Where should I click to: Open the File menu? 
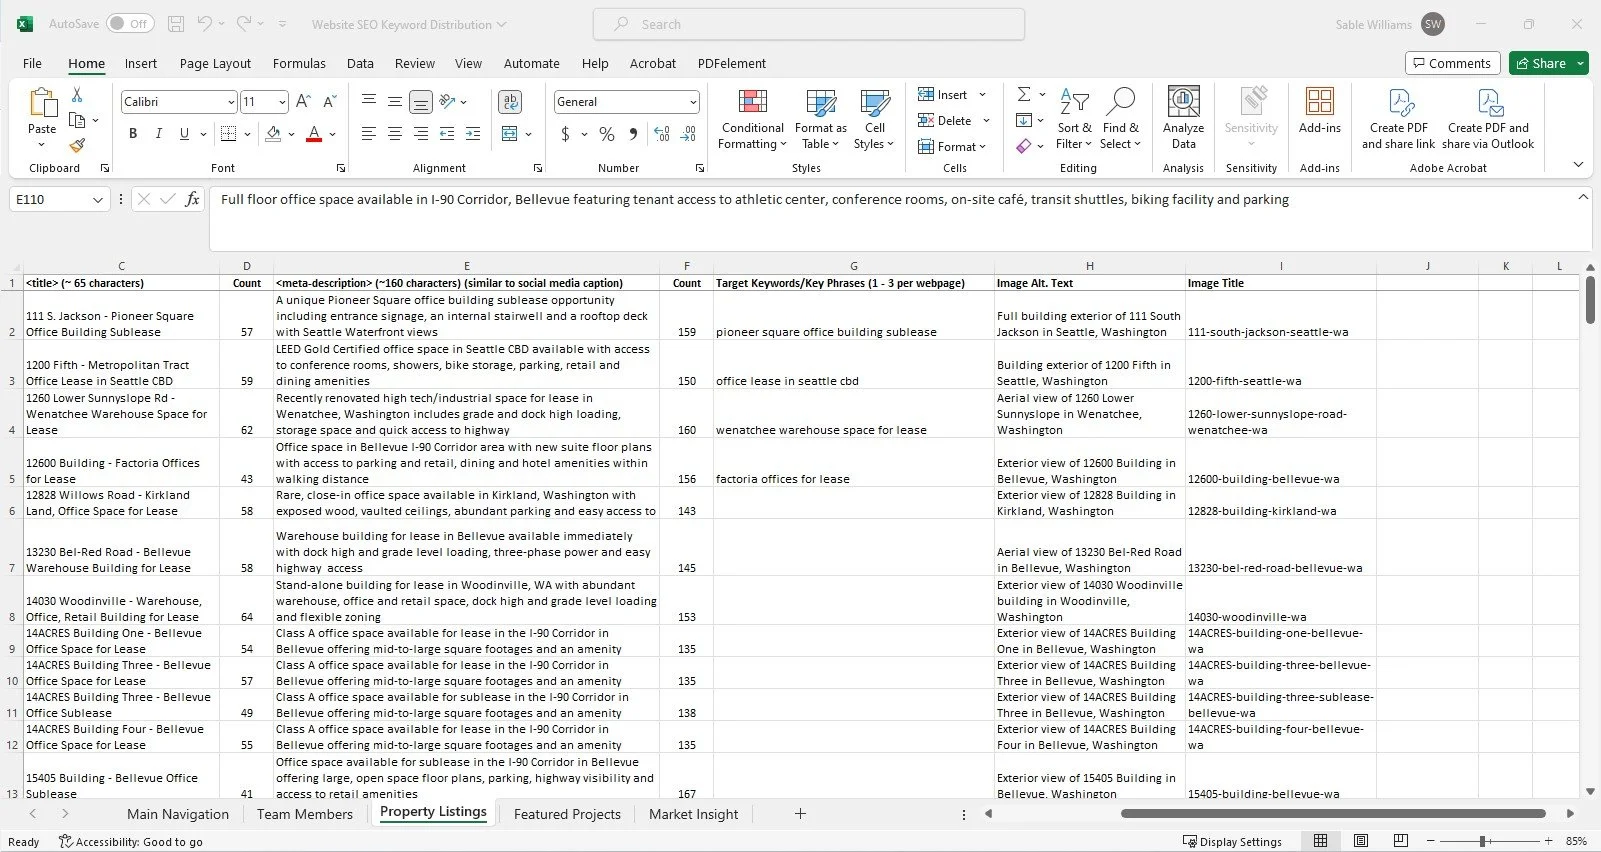32,63
